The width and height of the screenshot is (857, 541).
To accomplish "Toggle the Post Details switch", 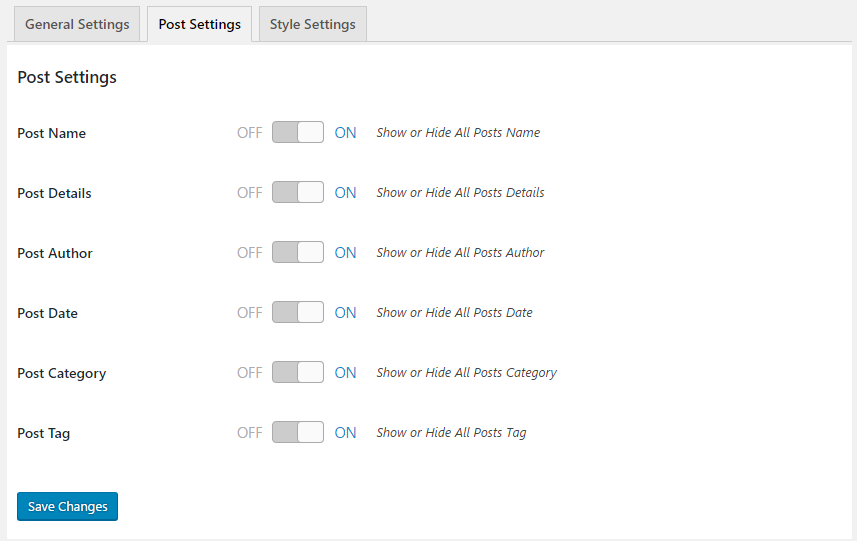I will [x=298, y=192].
